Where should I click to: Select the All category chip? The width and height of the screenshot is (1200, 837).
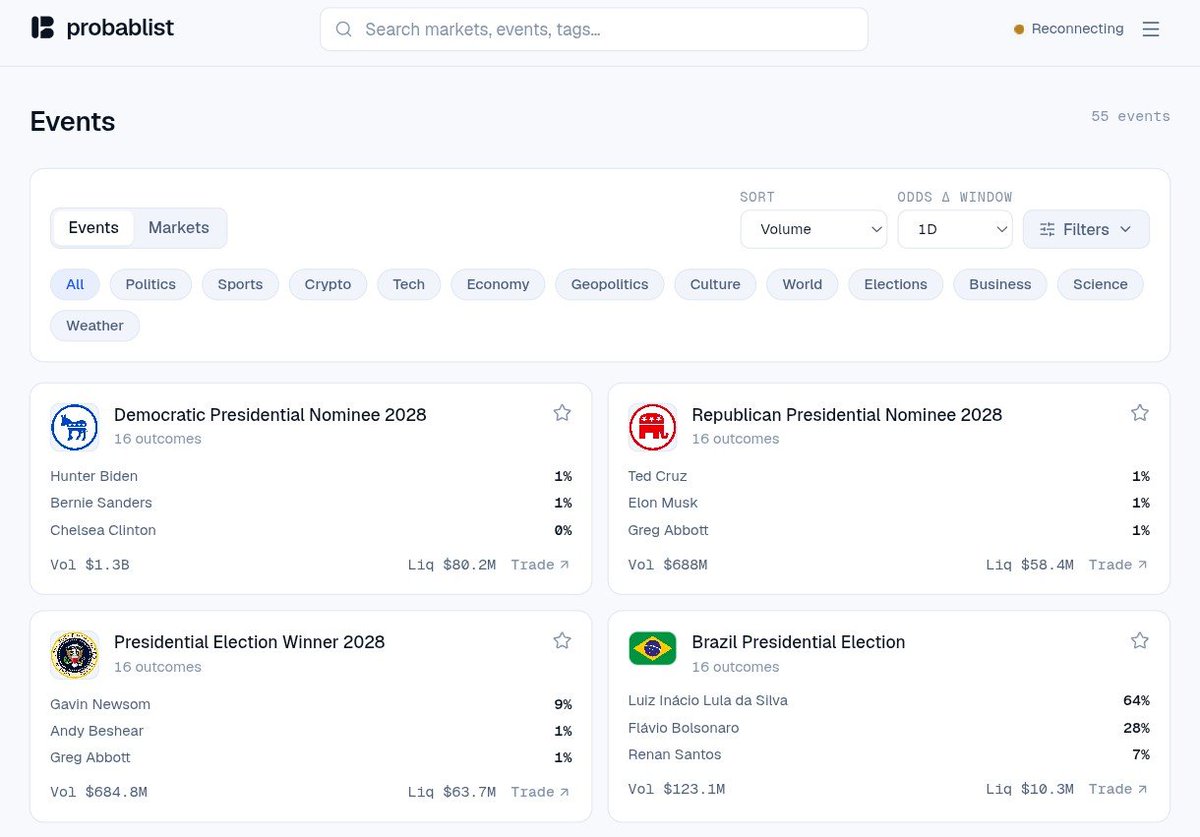[x=75, y=284]
